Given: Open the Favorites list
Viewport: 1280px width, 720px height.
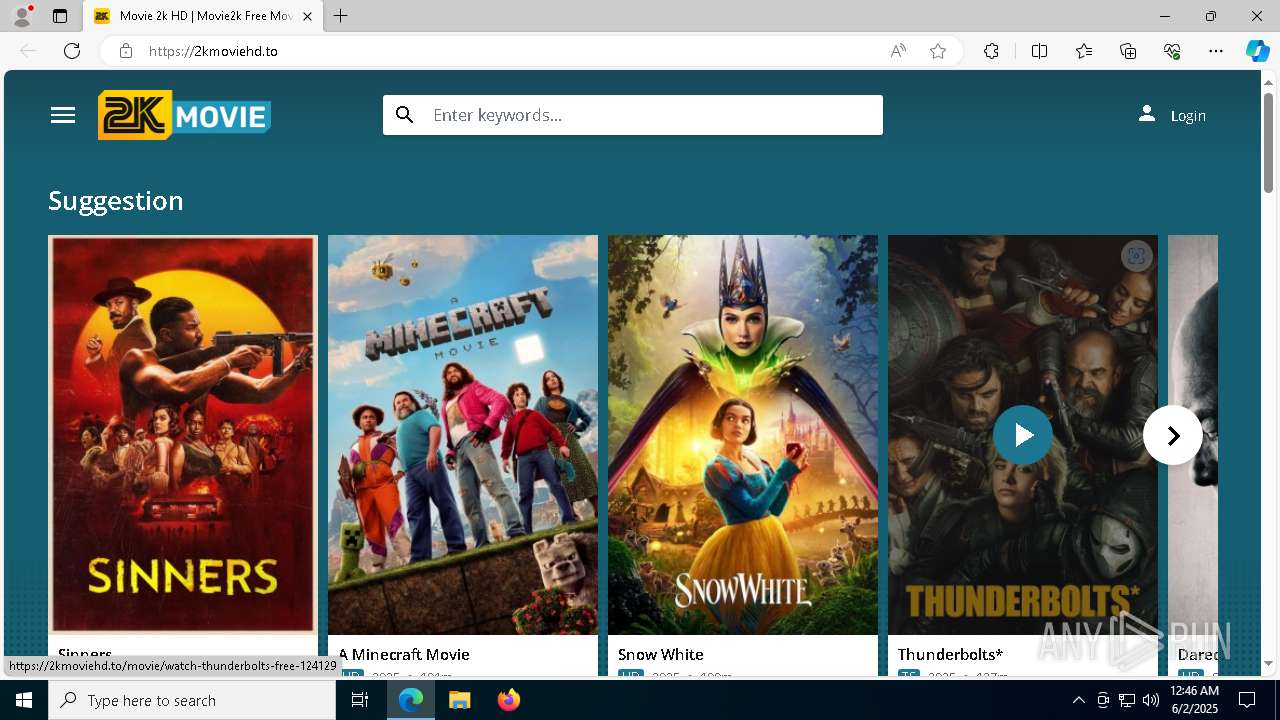Looking at the screenshot, I should click(x=1084, y=51).
